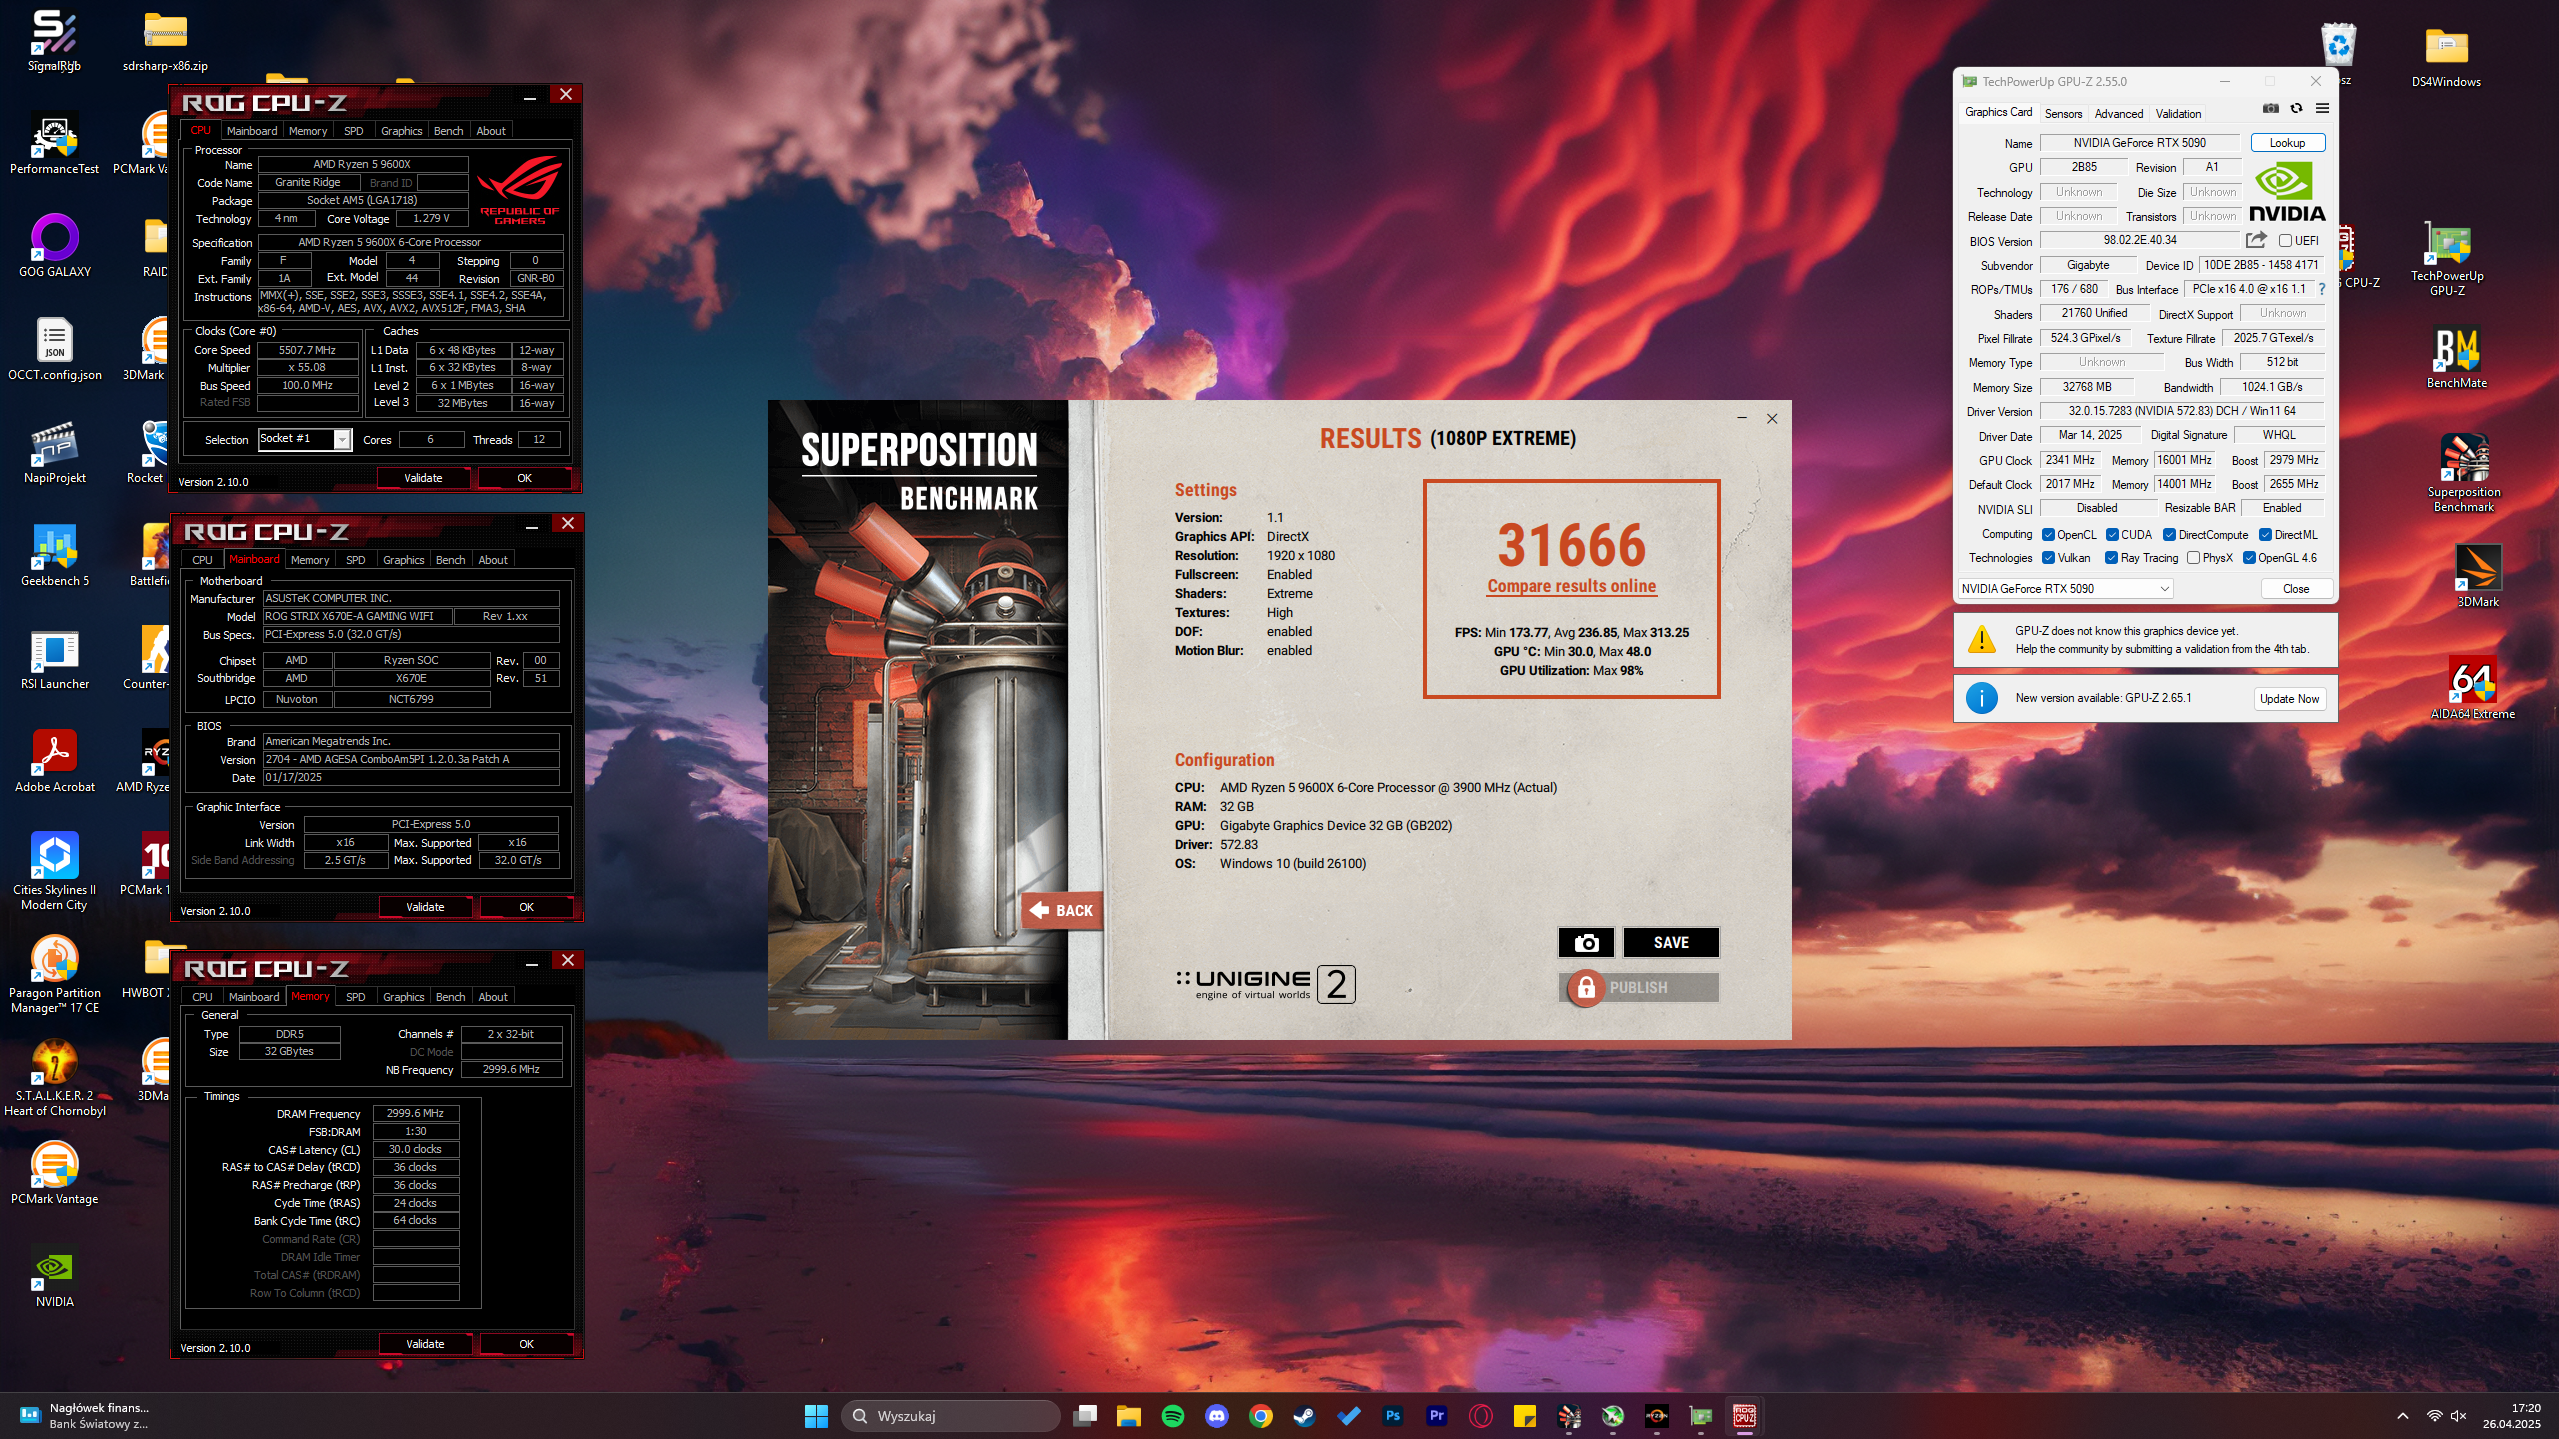Toggle the DirectCompute checkbox in GPU-Z
Screen dimensions: 2559x1439
point(2169,535)
